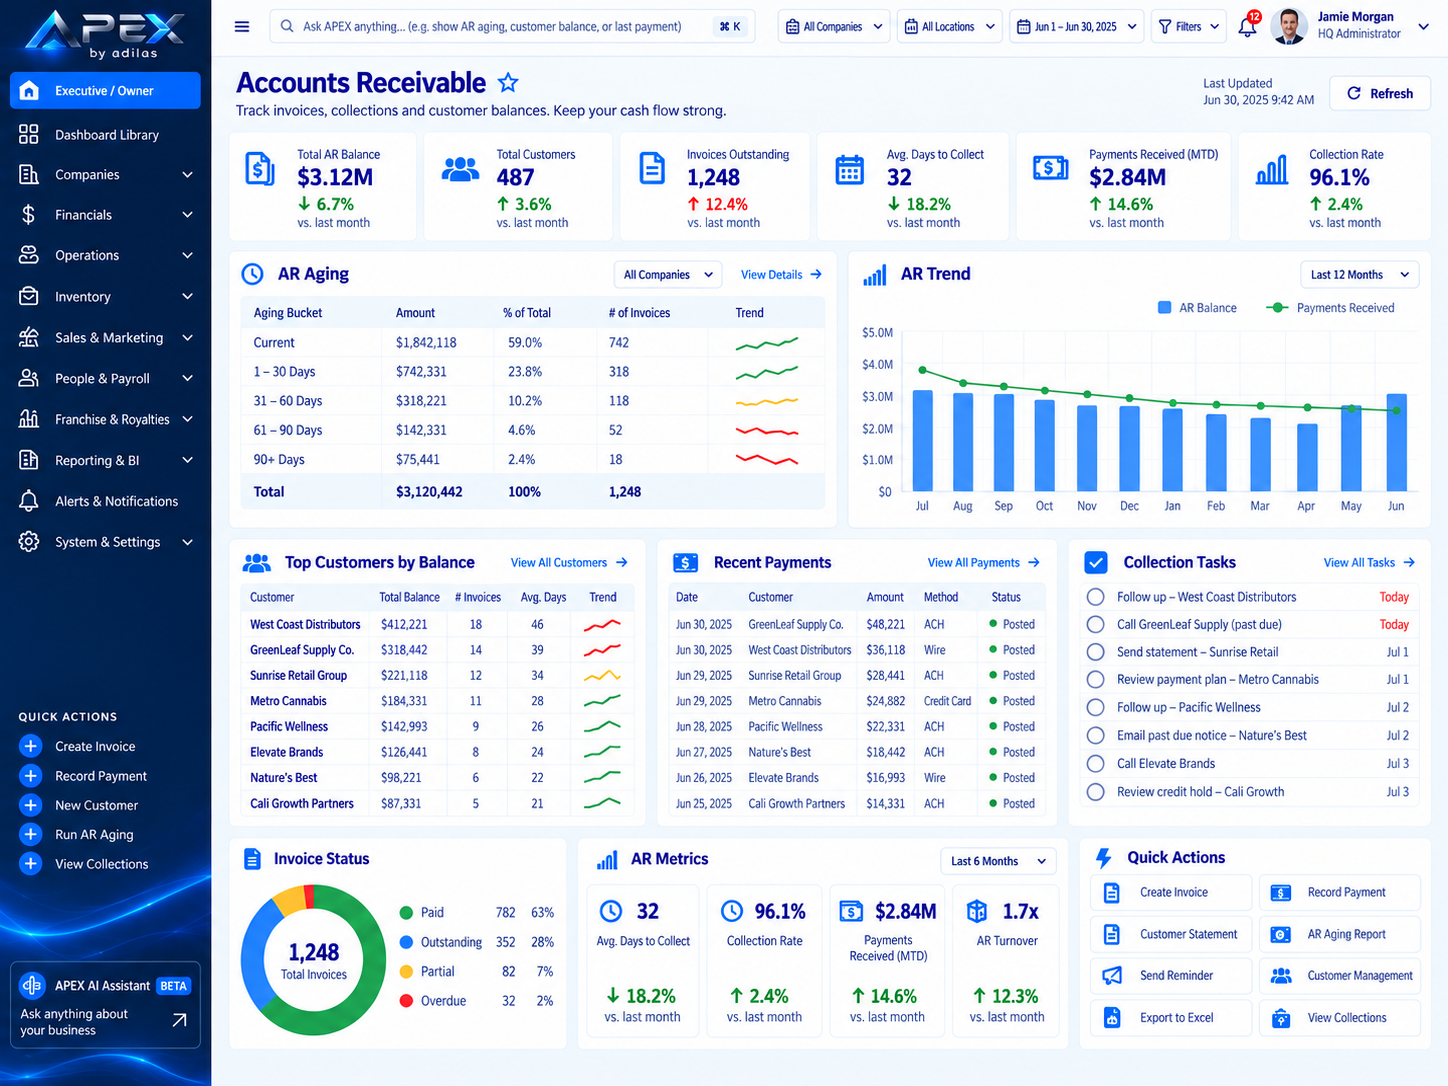Click the Send Reminder megaphone icon
Screen dimensions: 1448x1086
pos(1112,976)
